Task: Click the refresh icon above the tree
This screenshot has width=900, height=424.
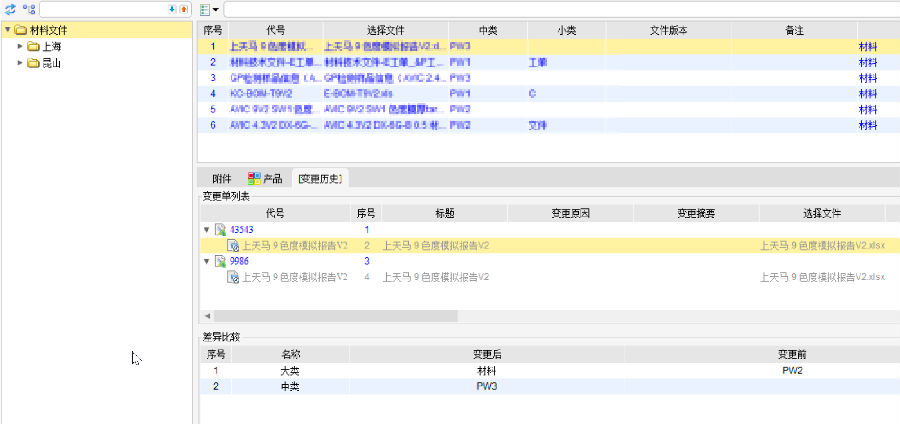Action: (9, 9)
